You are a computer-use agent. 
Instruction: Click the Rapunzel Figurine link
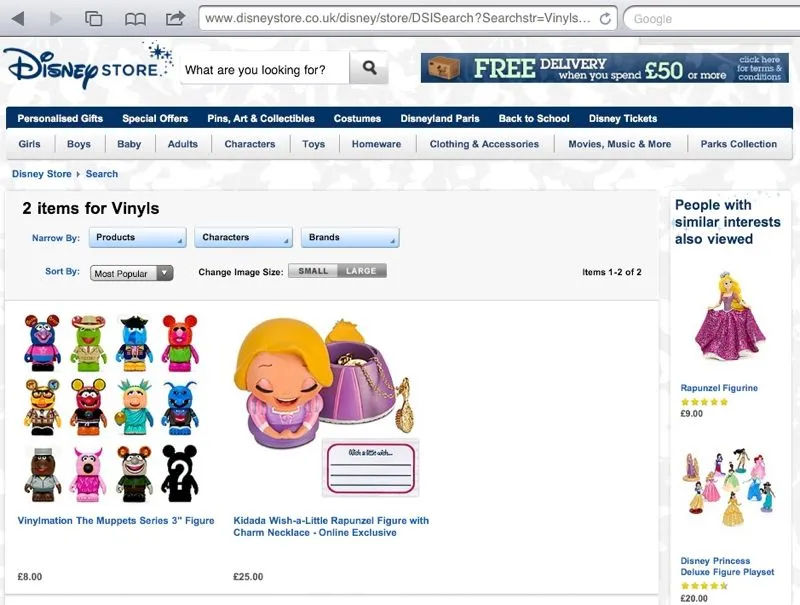pos(719,388)
